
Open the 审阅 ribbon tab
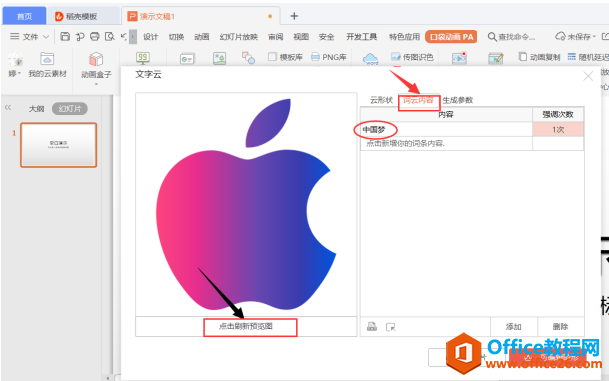(275, 37)
